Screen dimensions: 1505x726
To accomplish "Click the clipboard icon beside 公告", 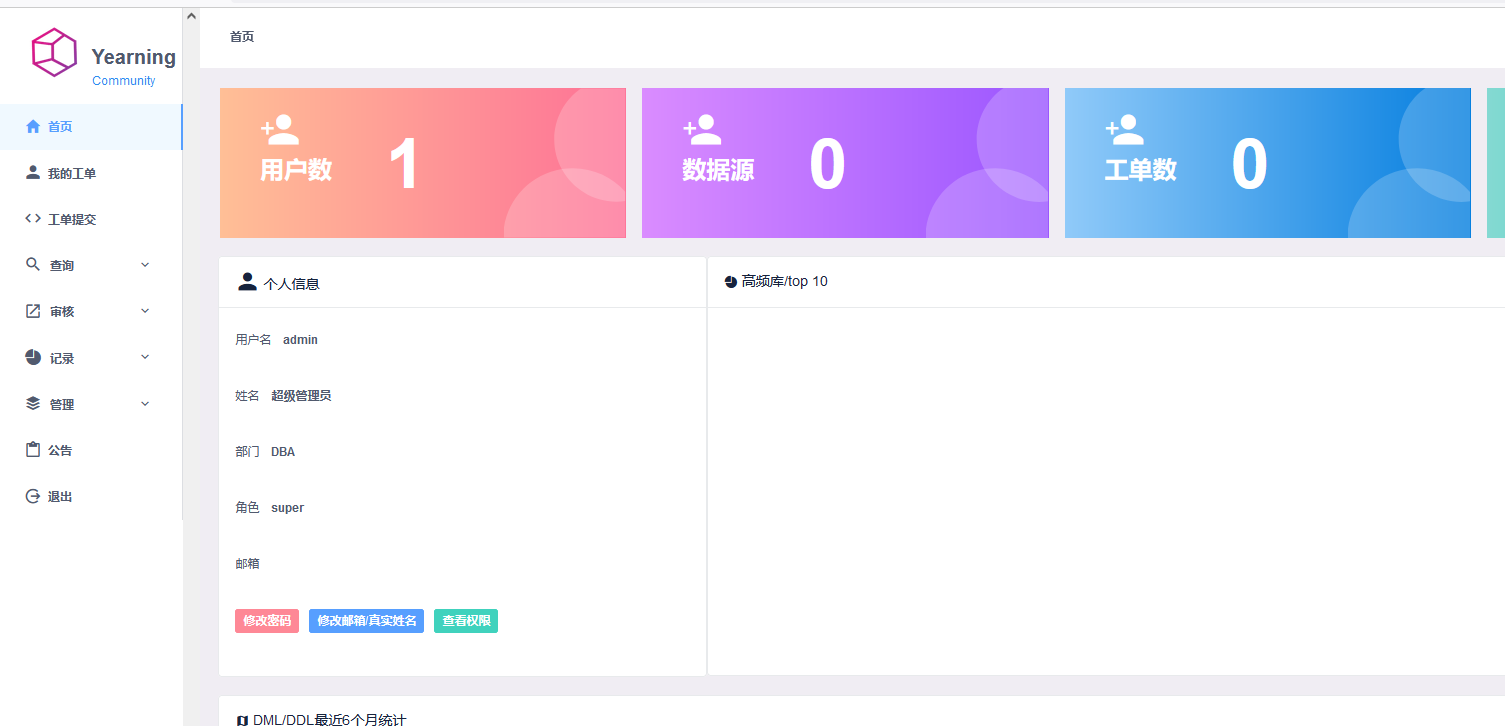I will pyautogui.click(x=33, y=449).
